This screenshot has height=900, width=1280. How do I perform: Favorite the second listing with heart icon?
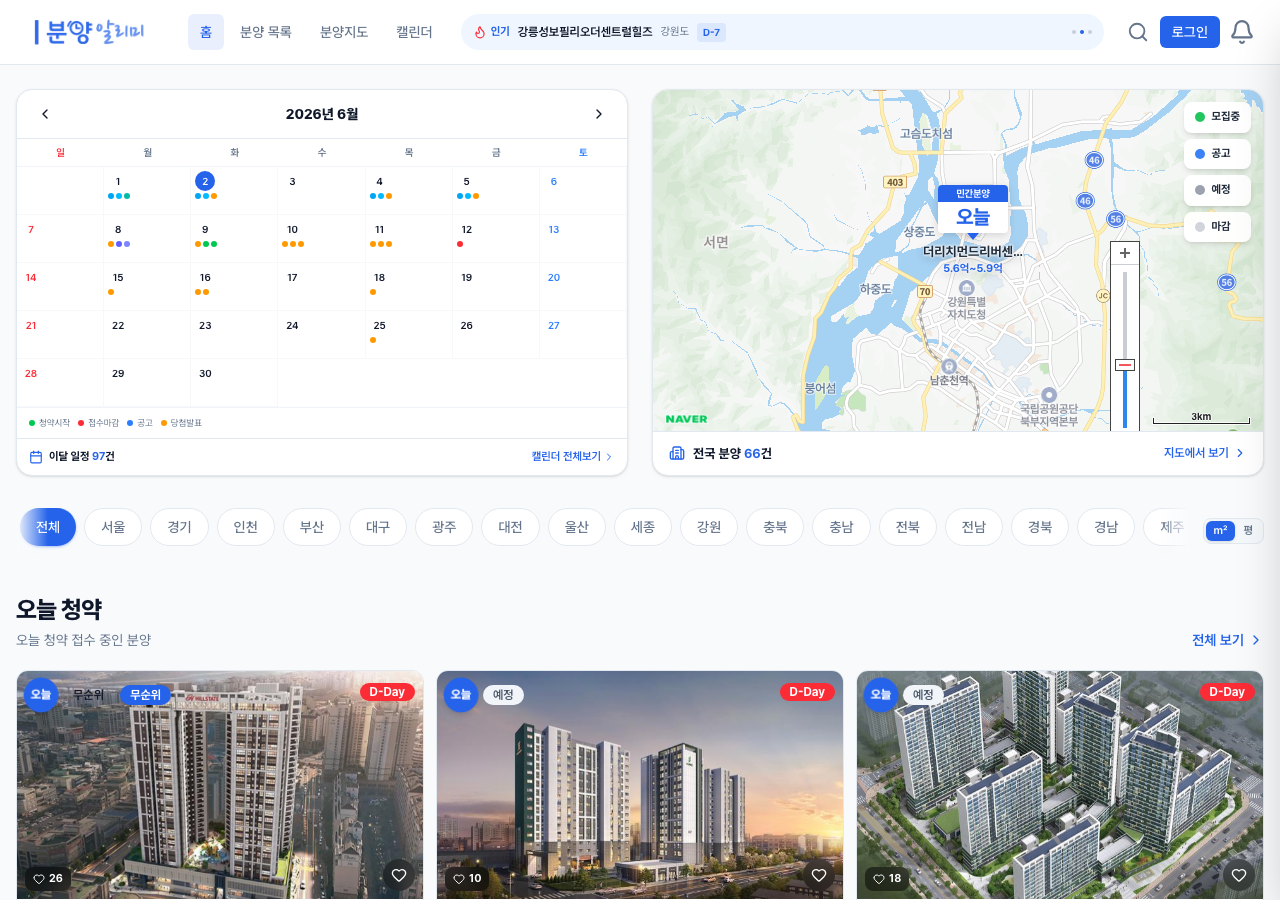coord(819,875)
